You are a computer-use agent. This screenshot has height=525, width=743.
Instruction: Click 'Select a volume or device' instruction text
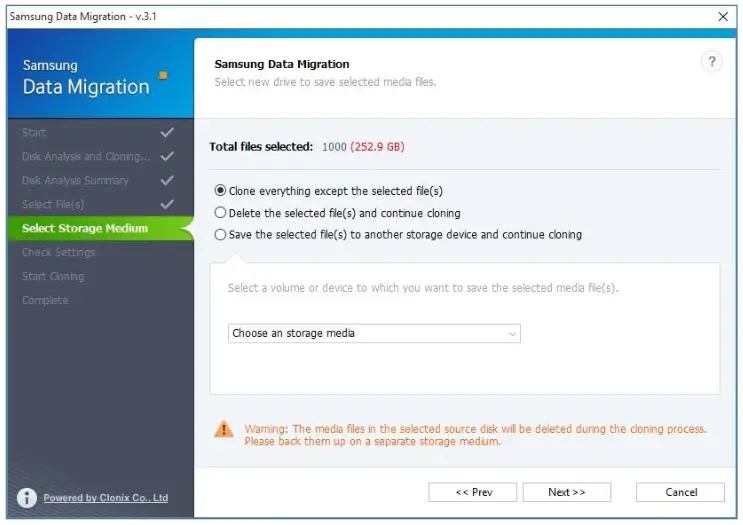[x=423, y=288]
